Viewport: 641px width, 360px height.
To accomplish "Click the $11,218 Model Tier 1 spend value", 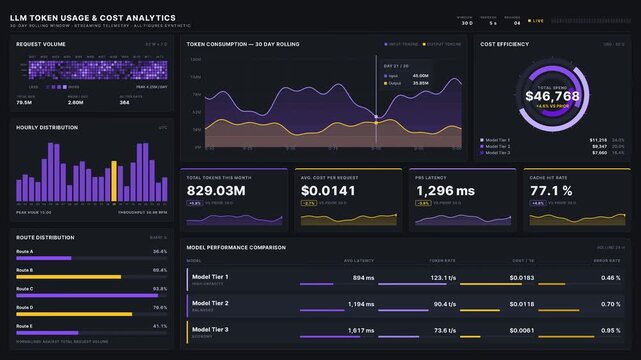I will click(x=598, y=140).
